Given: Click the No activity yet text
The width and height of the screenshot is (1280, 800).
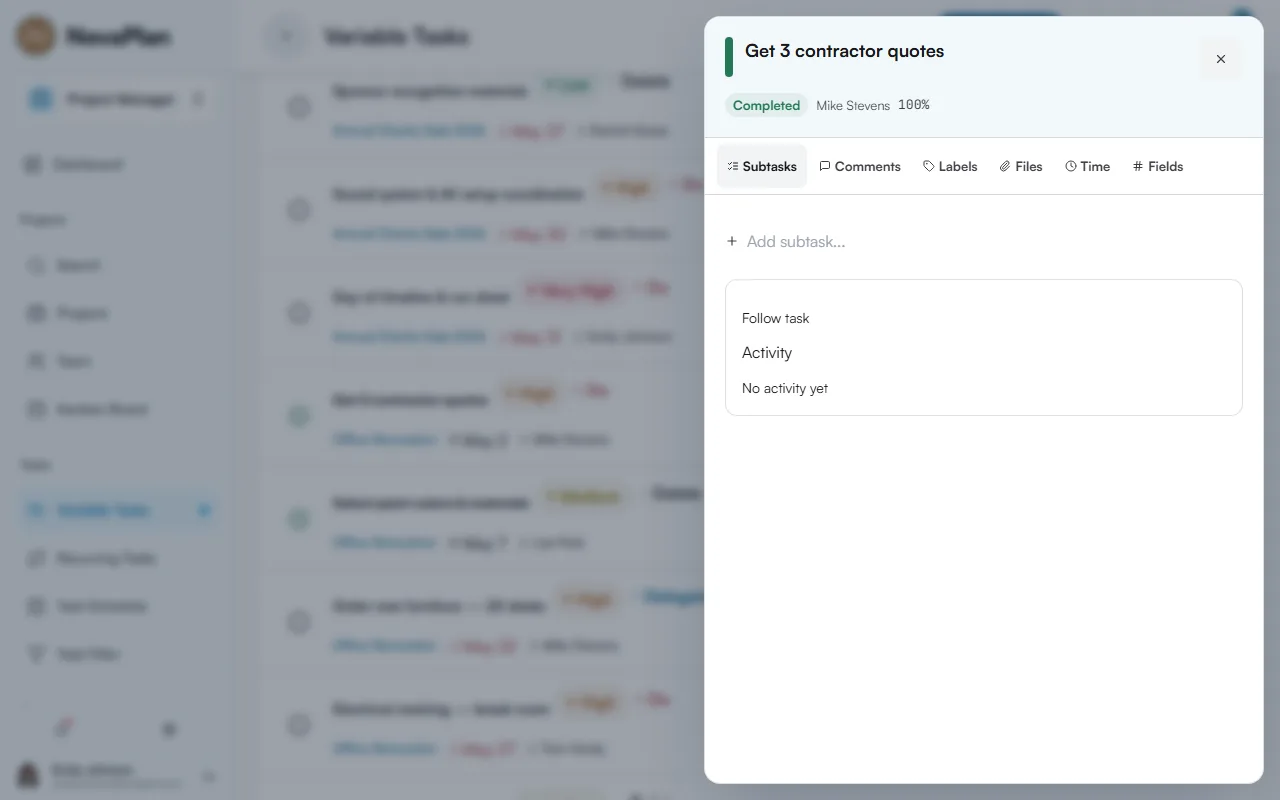Looking at the screenshot, I should click(785, 388).
